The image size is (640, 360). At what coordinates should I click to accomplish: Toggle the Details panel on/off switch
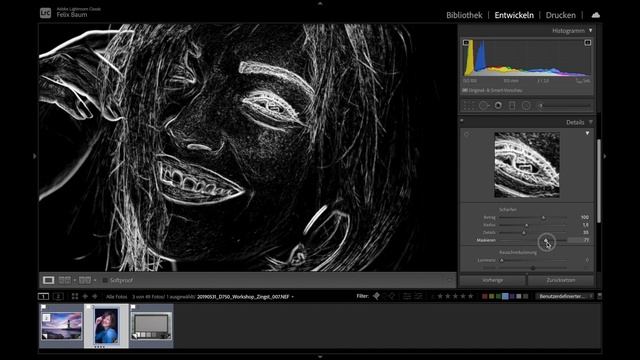(462, 121)
